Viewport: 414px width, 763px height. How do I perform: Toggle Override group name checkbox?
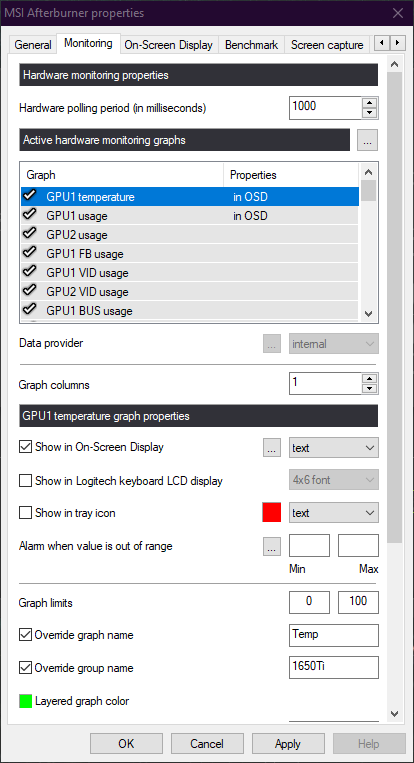tap(25, 668)
